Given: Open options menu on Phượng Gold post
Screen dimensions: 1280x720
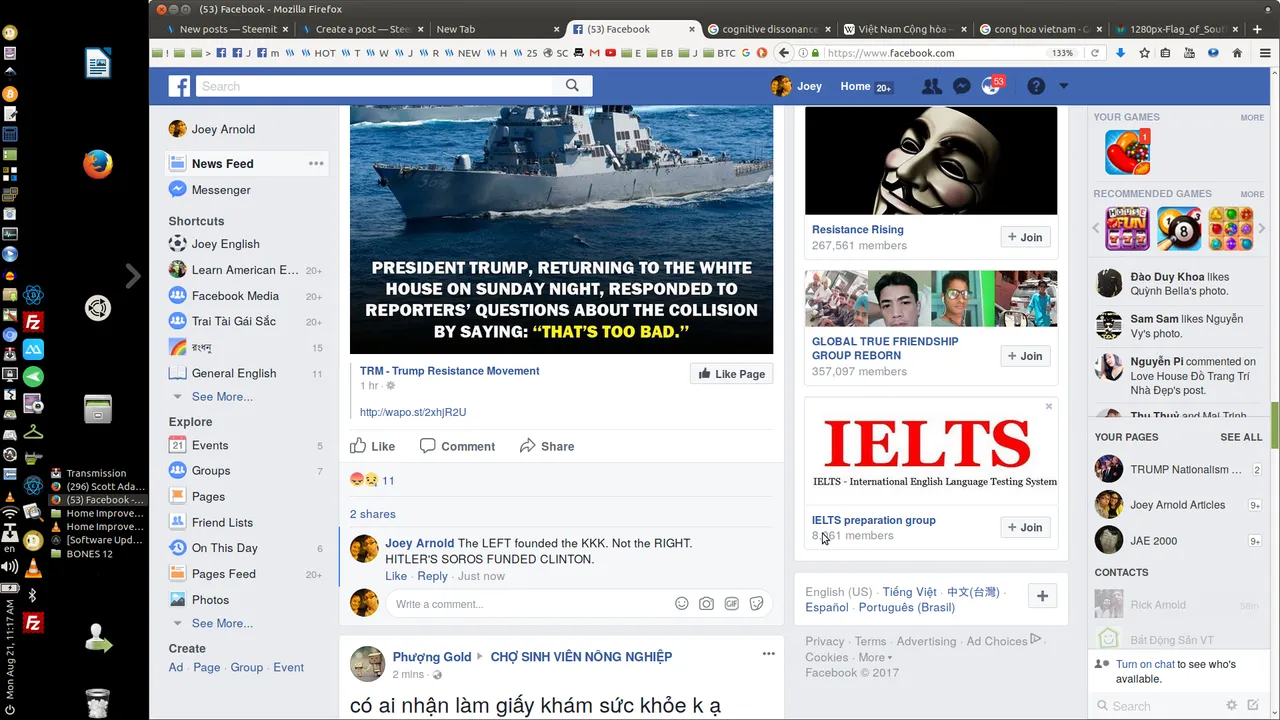Looking at the screenshot, I should pos(768,653).
